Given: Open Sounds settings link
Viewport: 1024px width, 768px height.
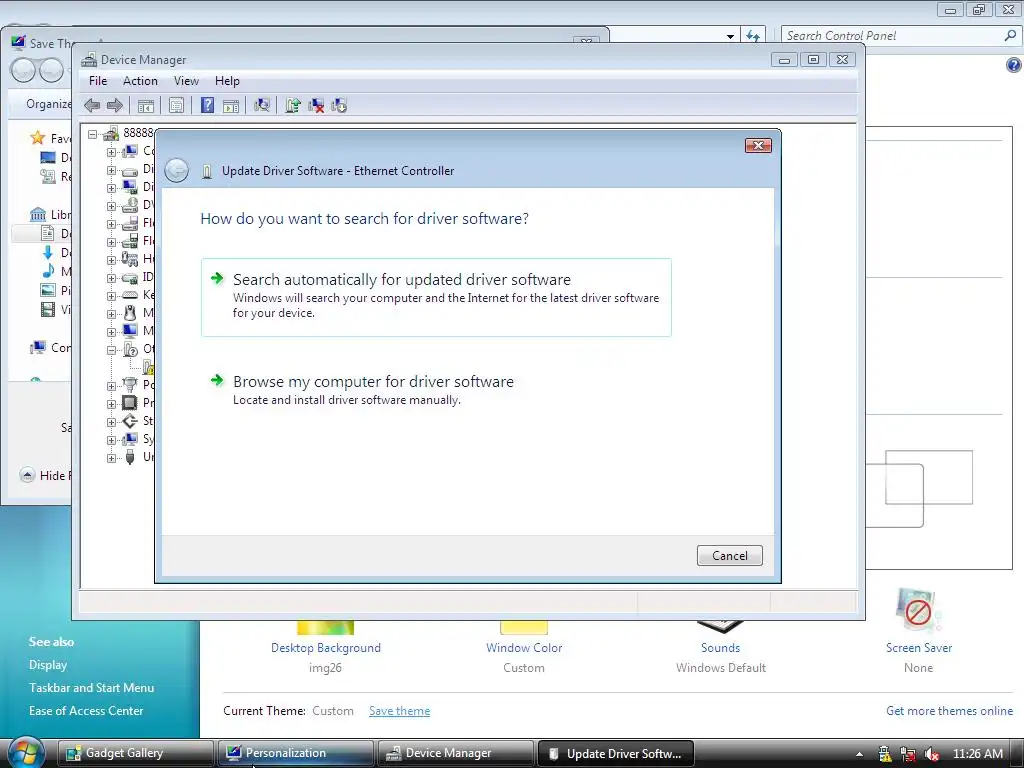Looking at the screenshot, I should pos(720,648).
